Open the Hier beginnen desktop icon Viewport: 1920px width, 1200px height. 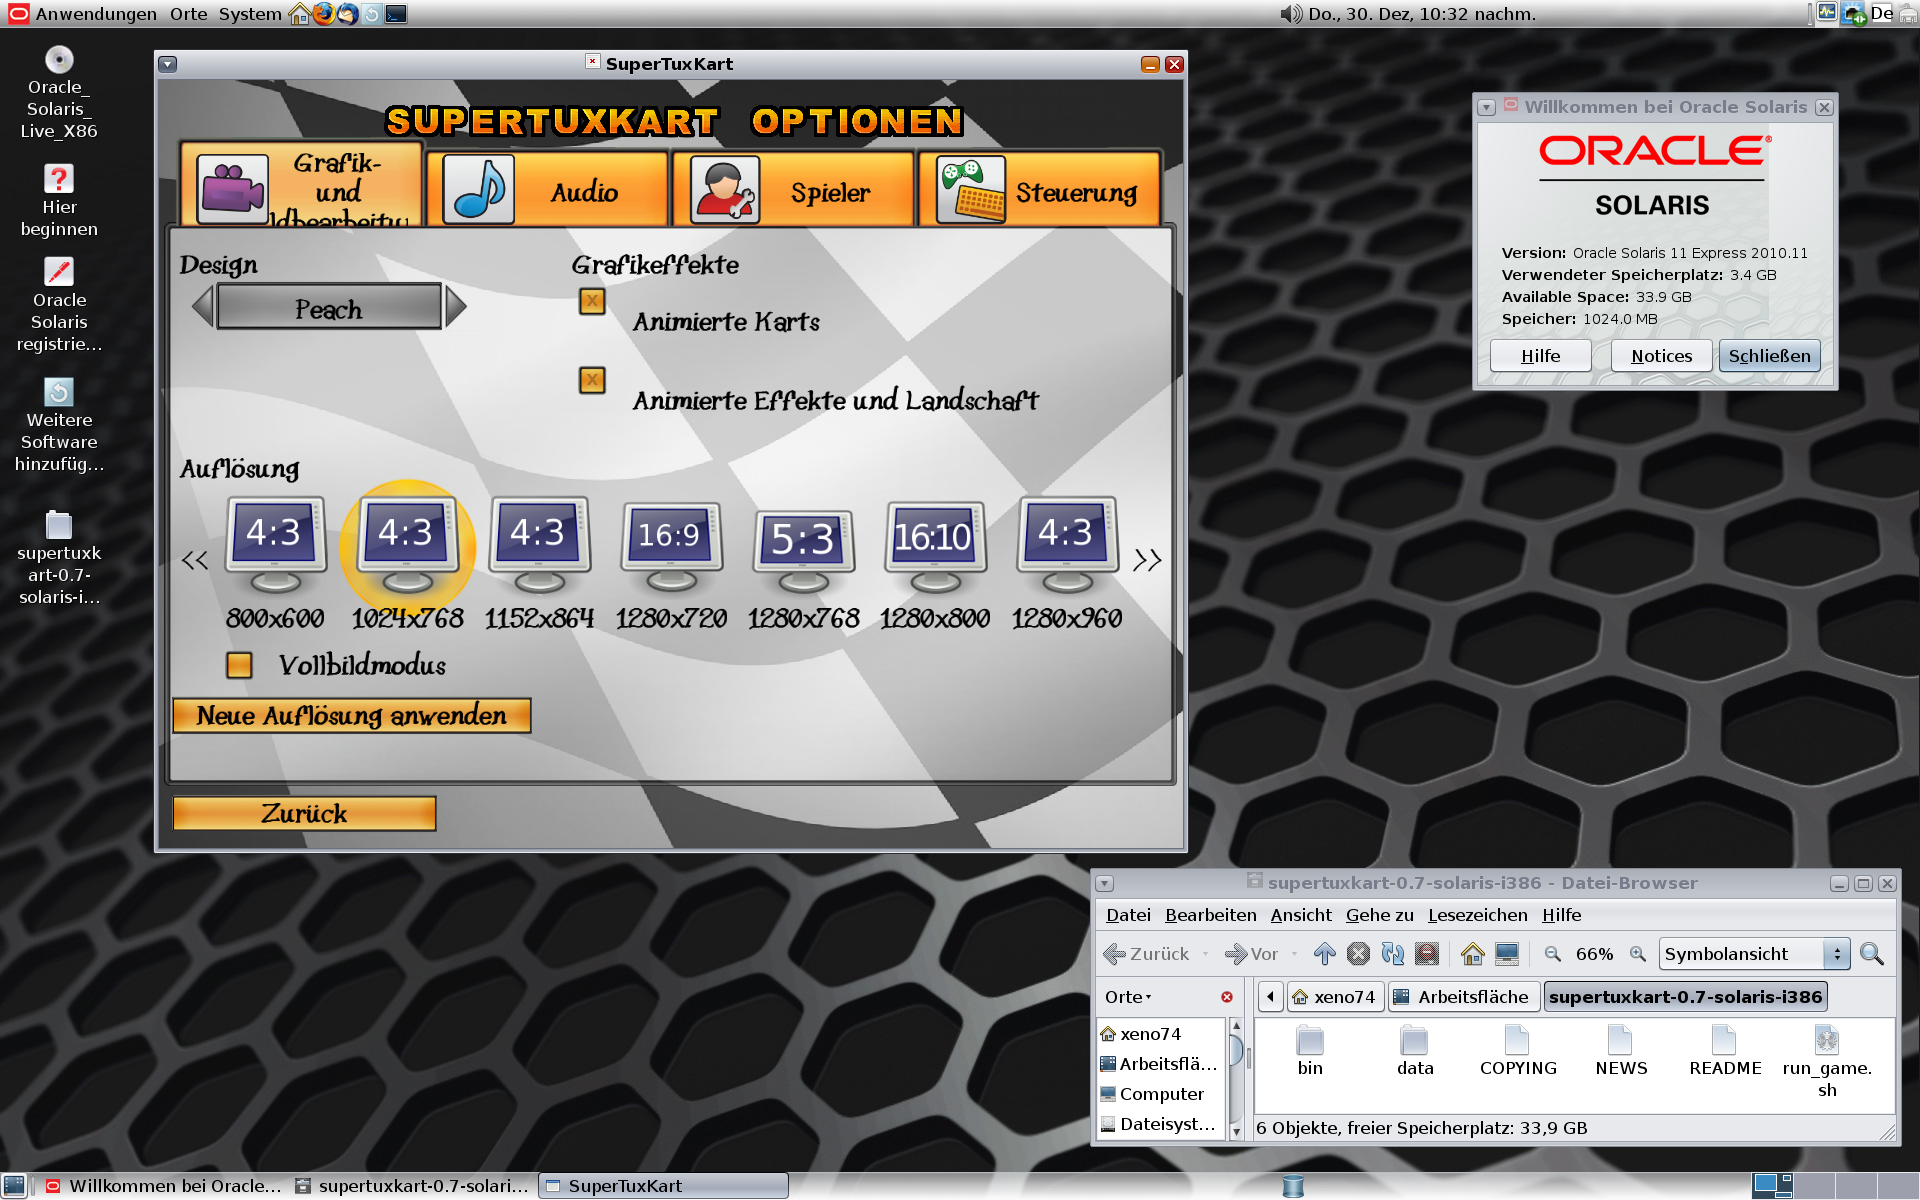(59, 202)
